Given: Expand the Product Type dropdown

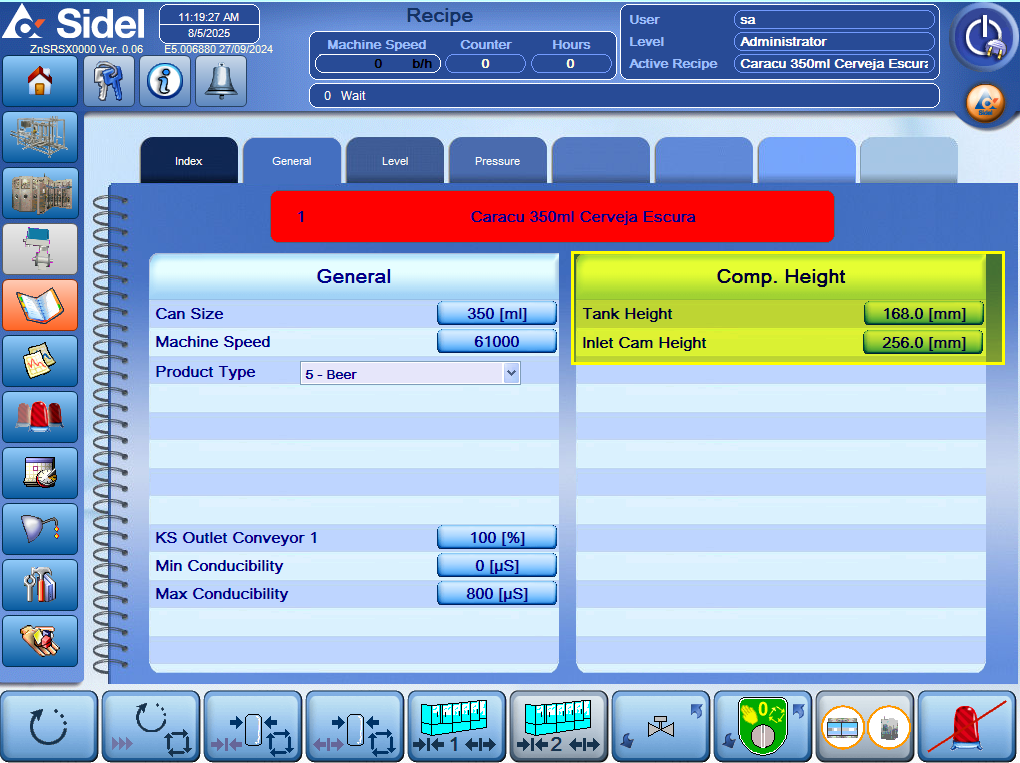Looking at the screenshot, I should (511, 373).
